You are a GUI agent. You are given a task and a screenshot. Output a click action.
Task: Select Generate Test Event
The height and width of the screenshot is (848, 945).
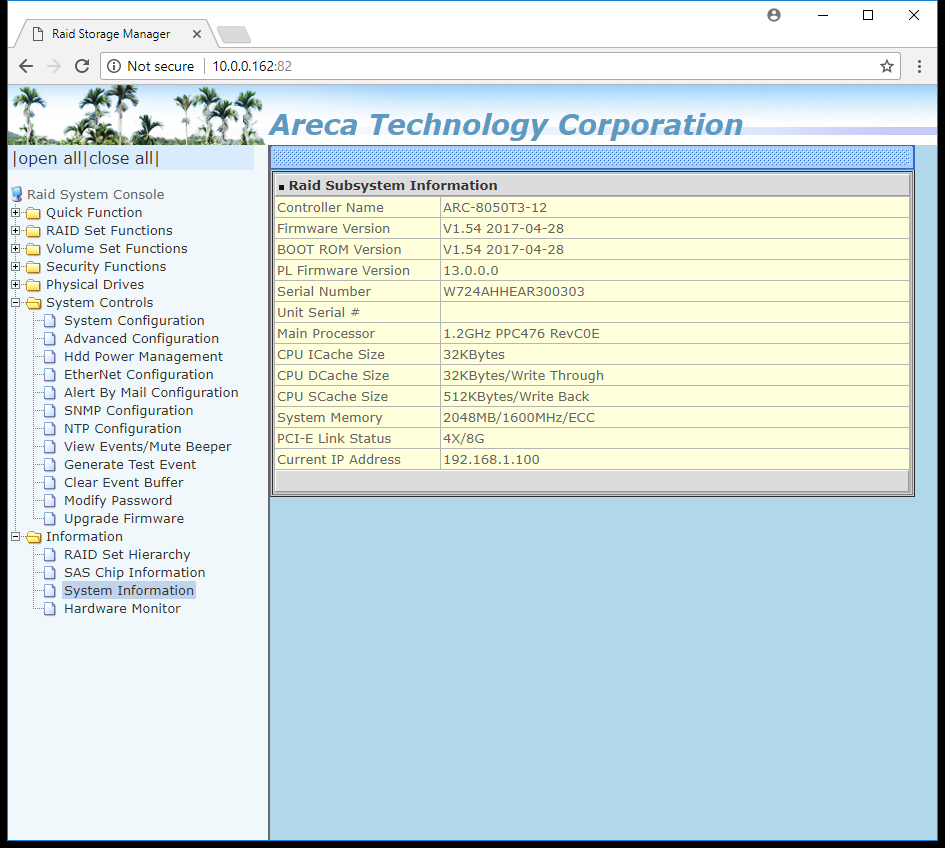(x=130, y=465)
